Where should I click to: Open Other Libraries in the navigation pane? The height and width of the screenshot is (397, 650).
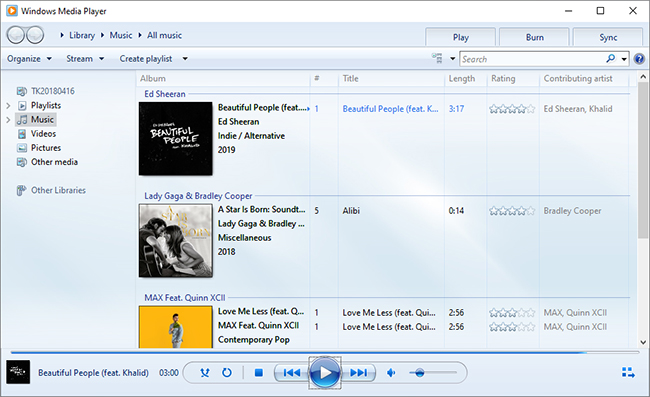point(58,190)
